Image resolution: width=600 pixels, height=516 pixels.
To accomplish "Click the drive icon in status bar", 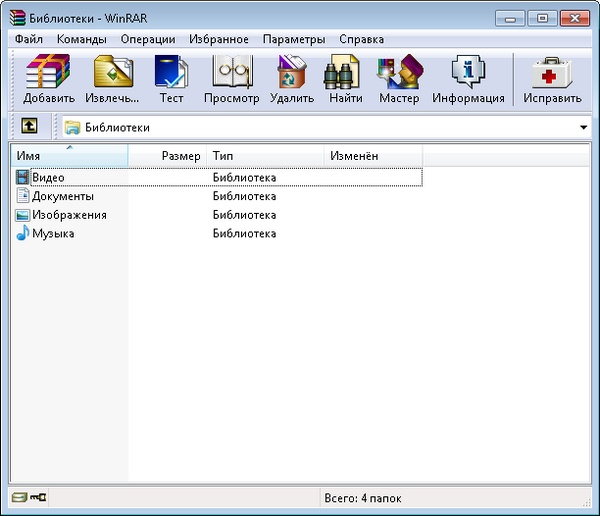I will (x=19, y=497).
